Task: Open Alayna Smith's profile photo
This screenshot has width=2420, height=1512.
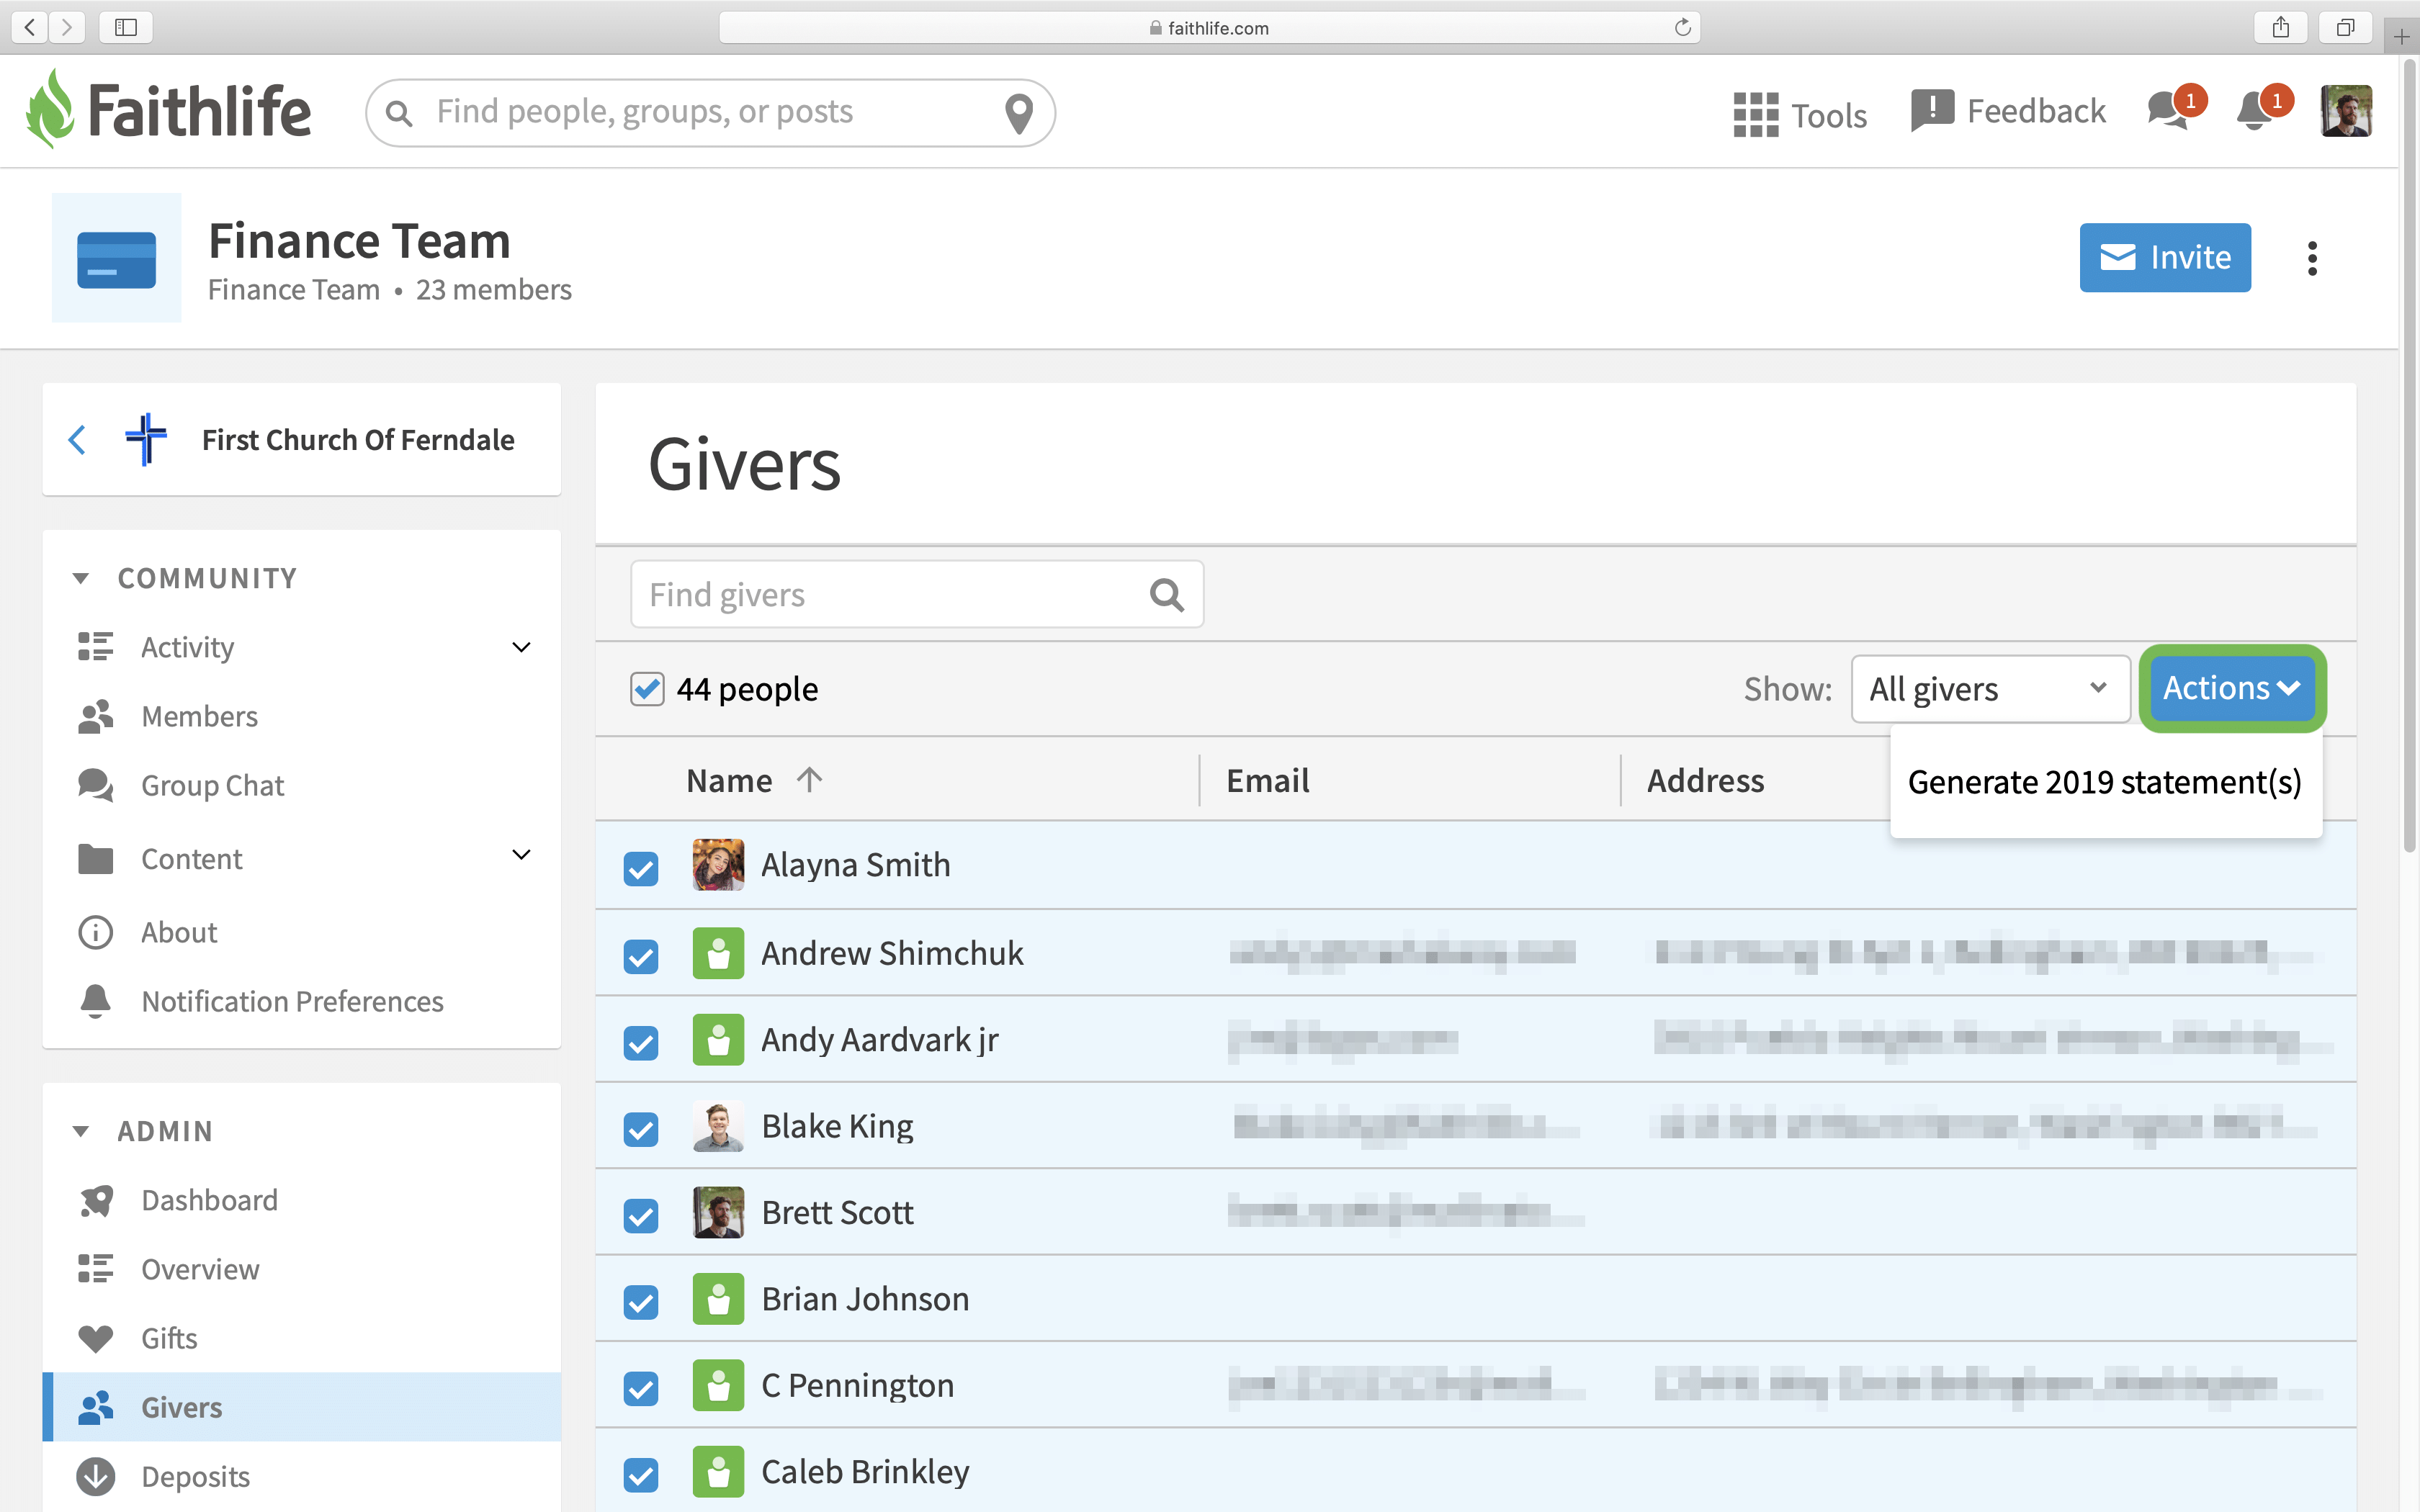Action: pos(718,865)
